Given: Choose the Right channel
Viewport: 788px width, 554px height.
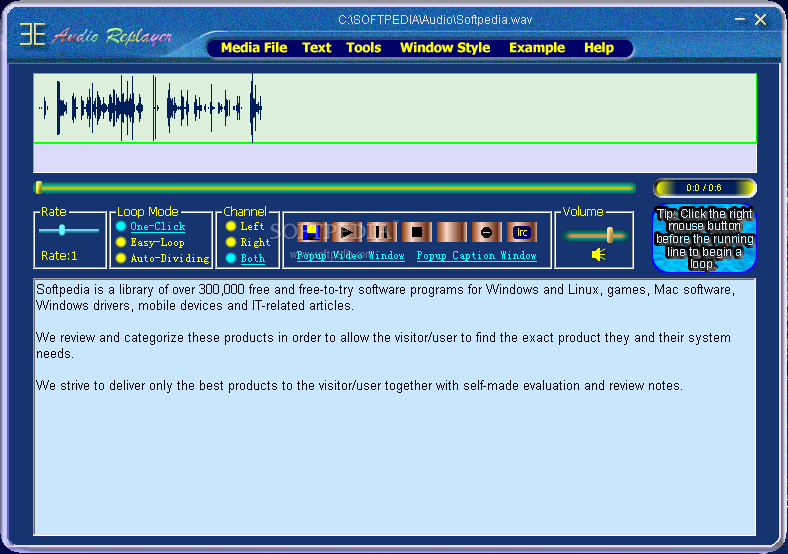Looking at the screenshot, I should point(248,242).
